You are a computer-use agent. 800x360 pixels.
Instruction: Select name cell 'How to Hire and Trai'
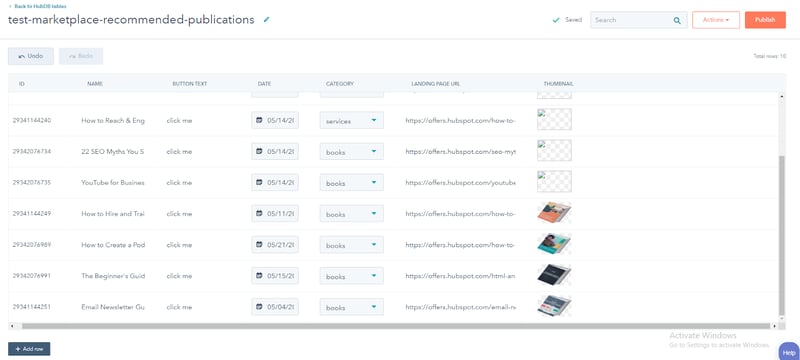[113, 214]
